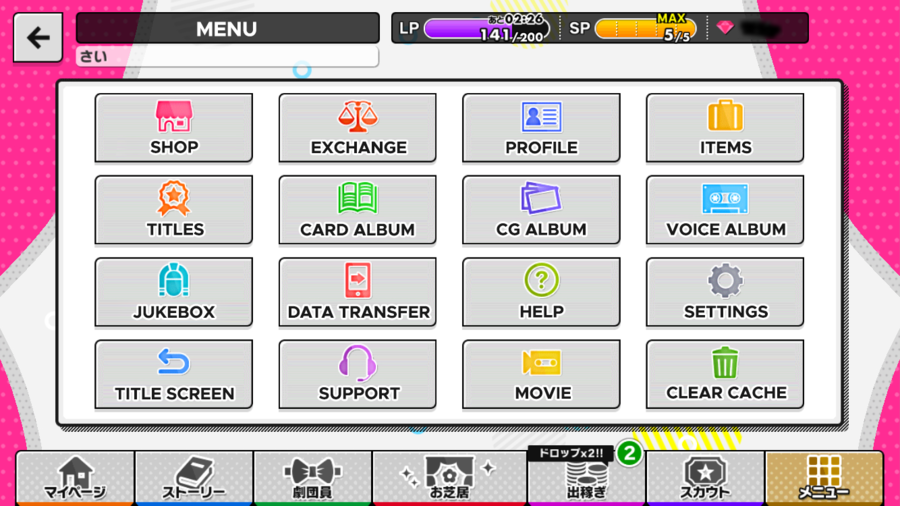
Task: Open the ITEMS bag tile
Action: (724, 128)
